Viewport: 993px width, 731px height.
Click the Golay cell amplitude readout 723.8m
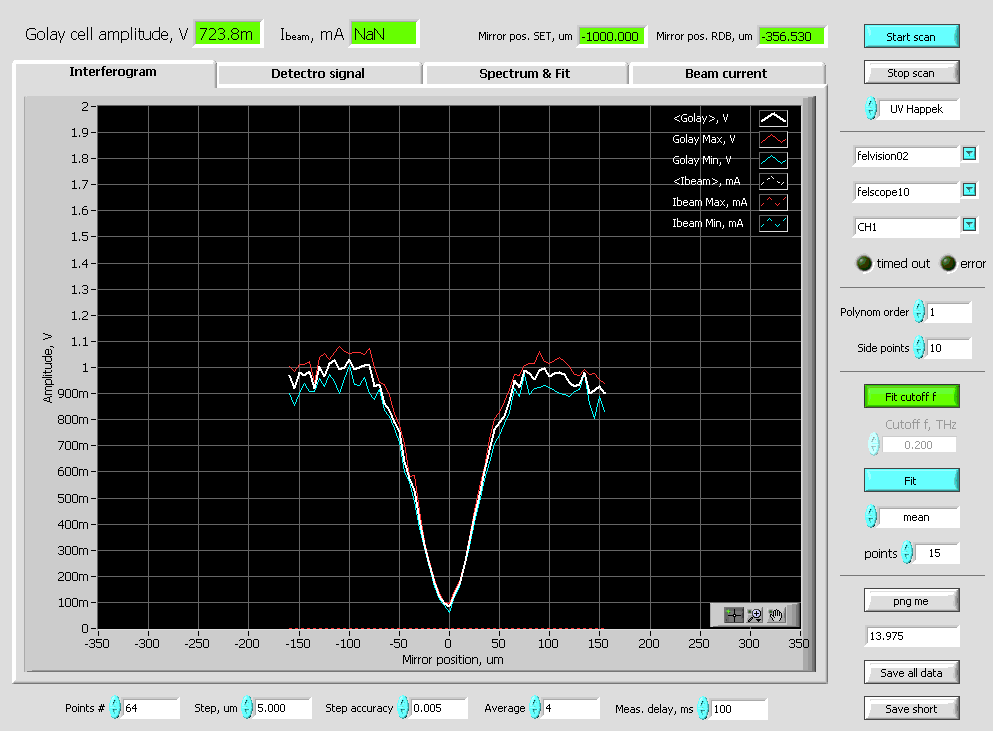227,34
